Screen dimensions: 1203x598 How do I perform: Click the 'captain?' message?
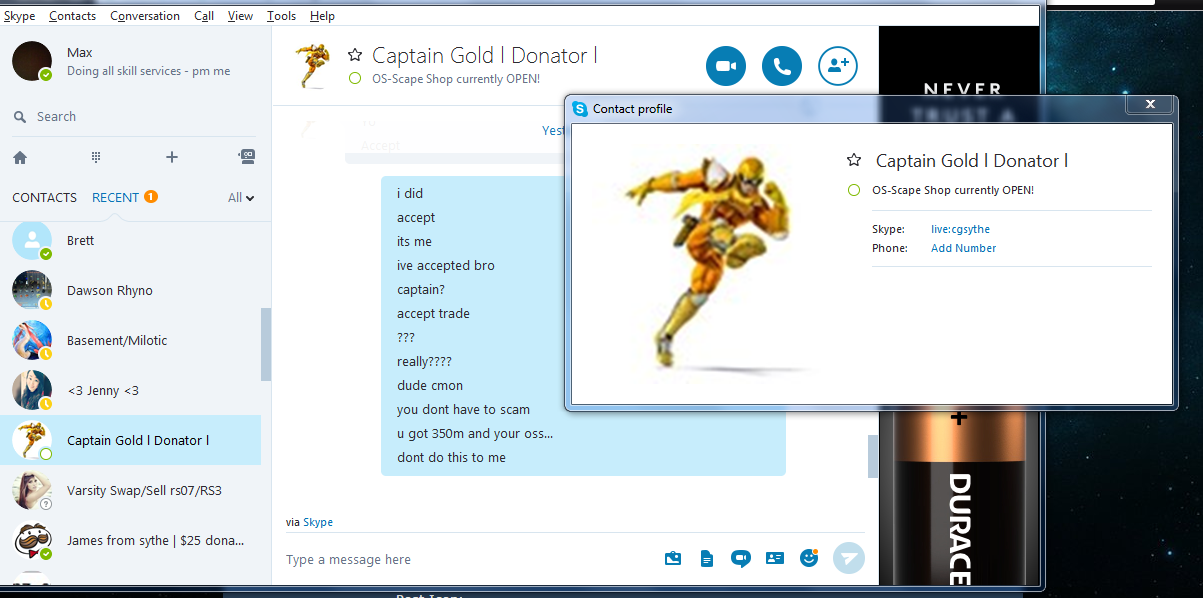point(421,289)
